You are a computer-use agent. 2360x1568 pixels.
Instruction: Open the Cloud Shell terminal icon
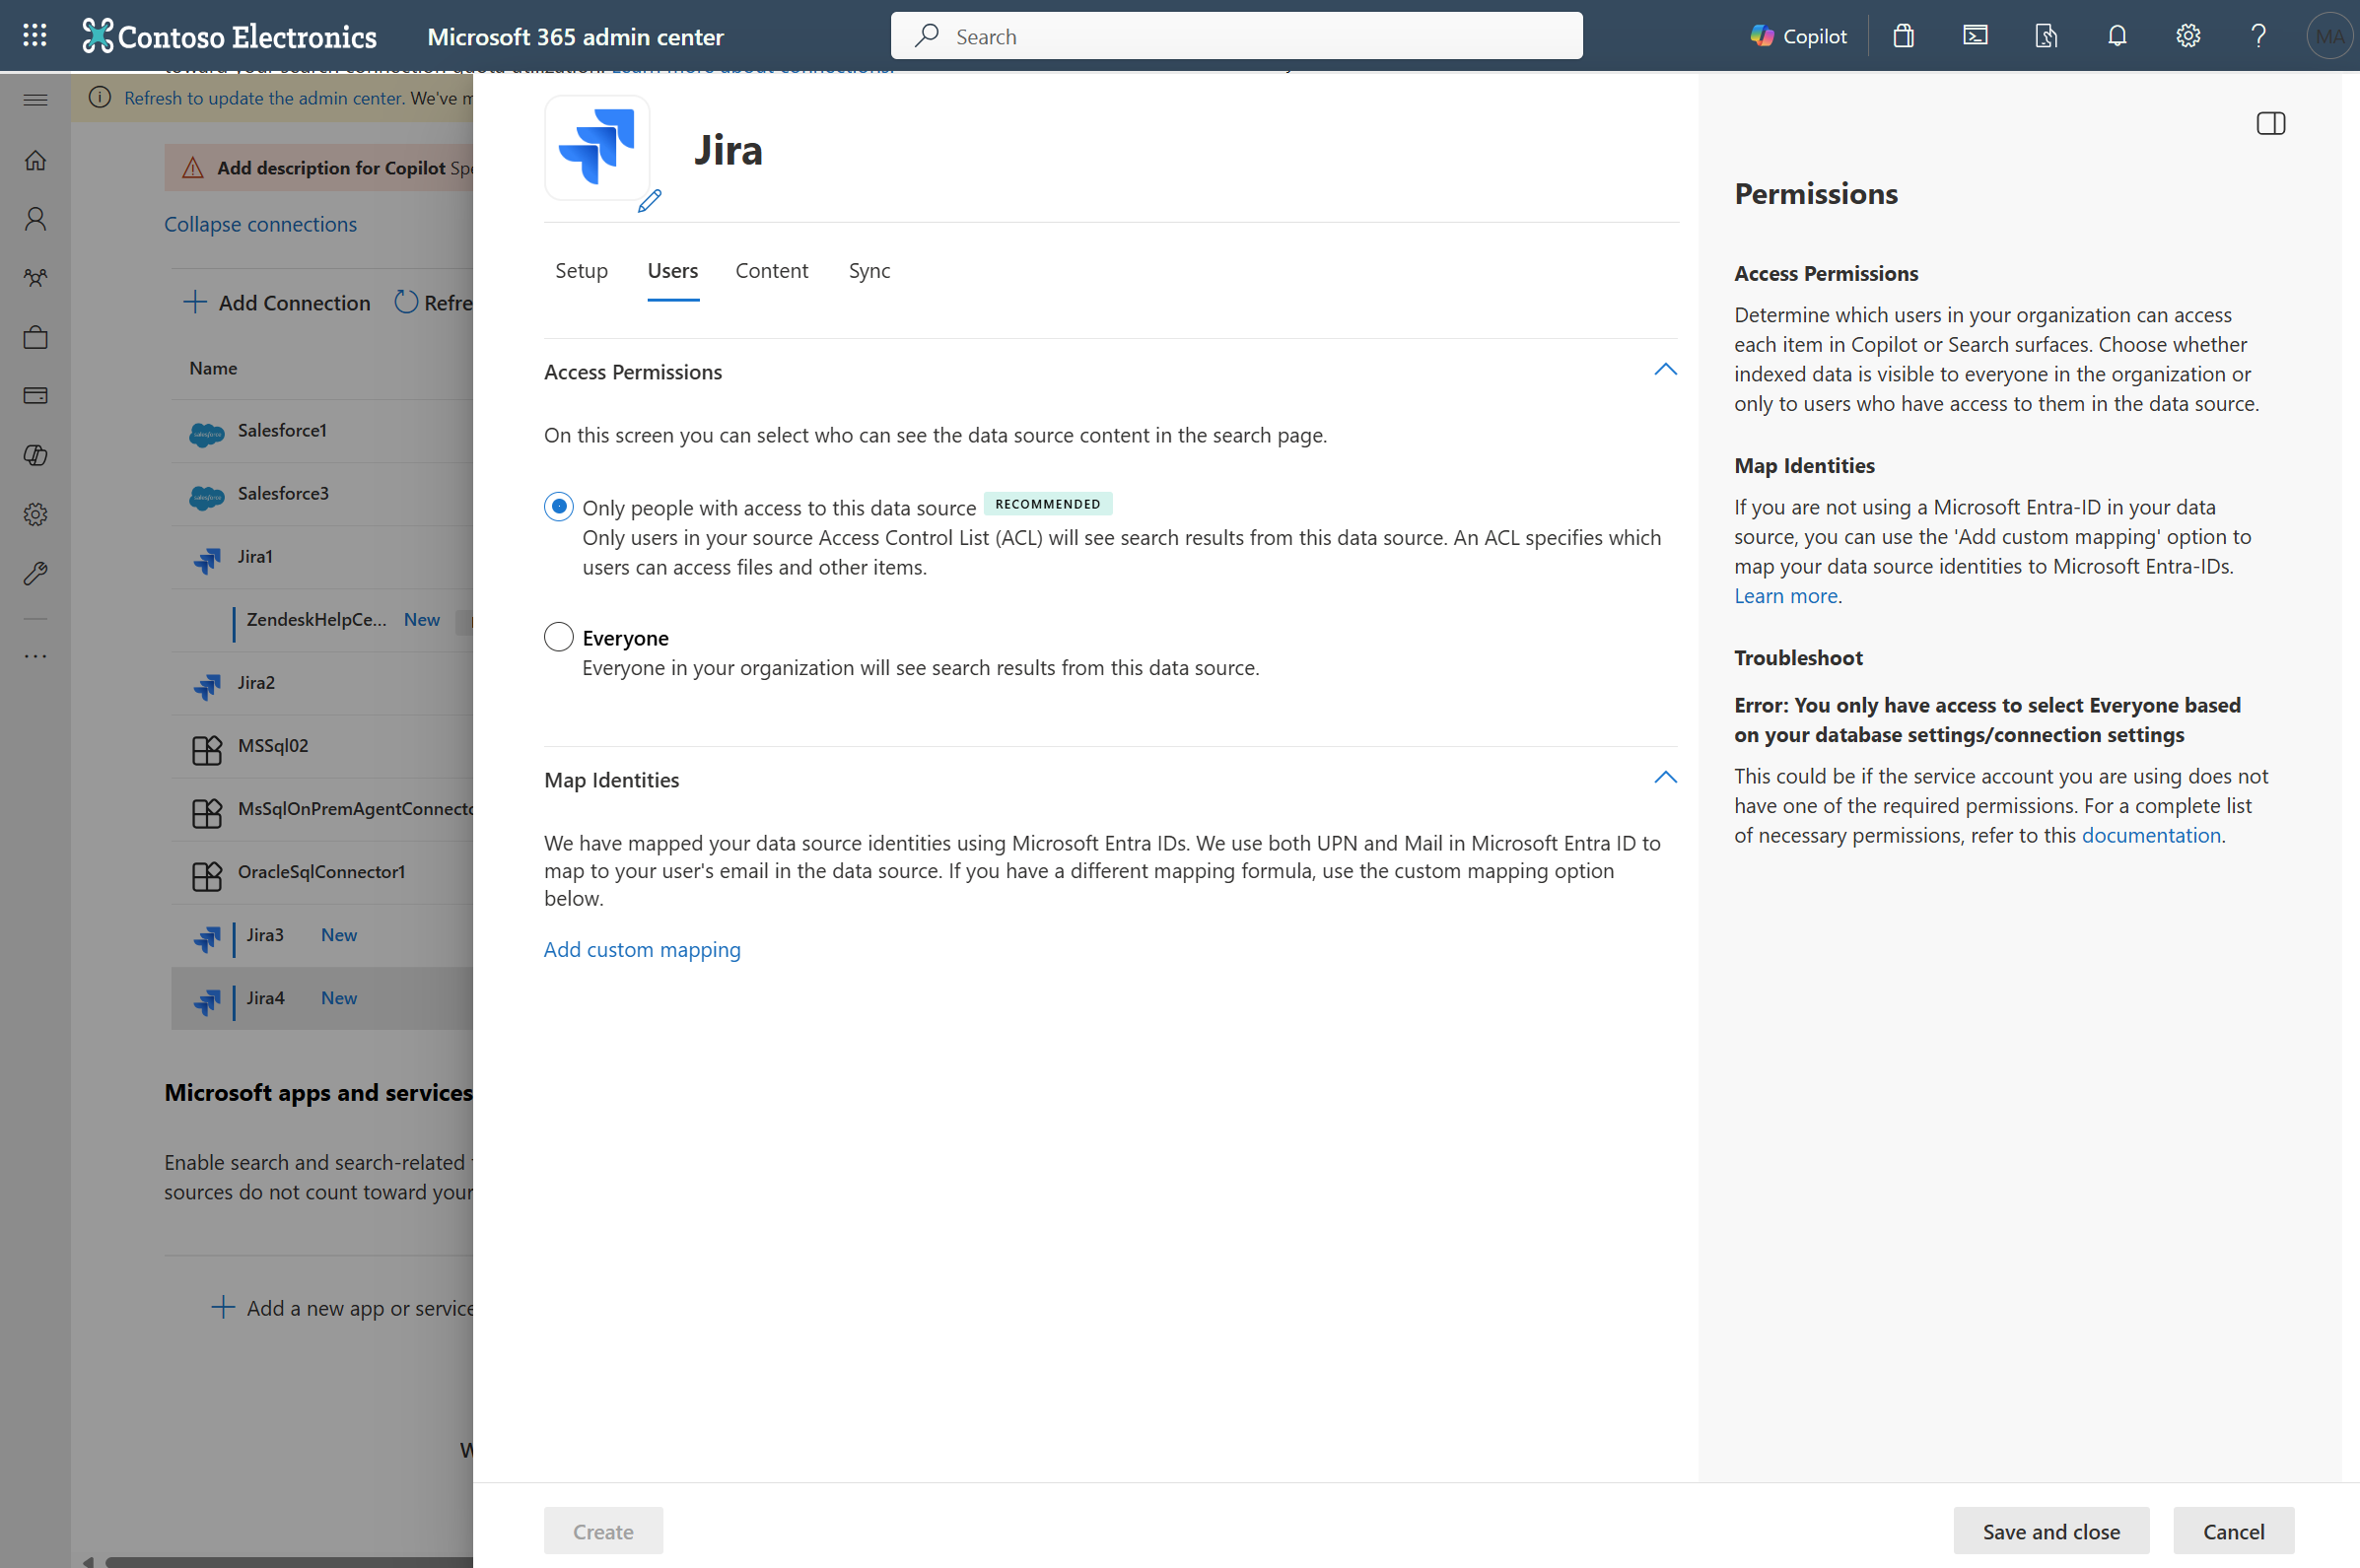(x=1975, y=36)
